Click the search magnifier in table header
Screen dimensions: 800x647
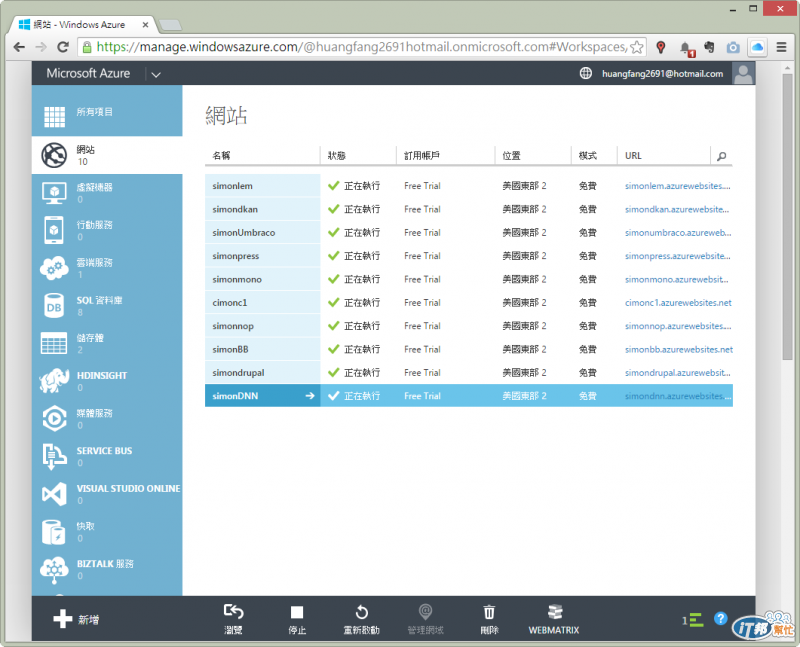point(721,156)
